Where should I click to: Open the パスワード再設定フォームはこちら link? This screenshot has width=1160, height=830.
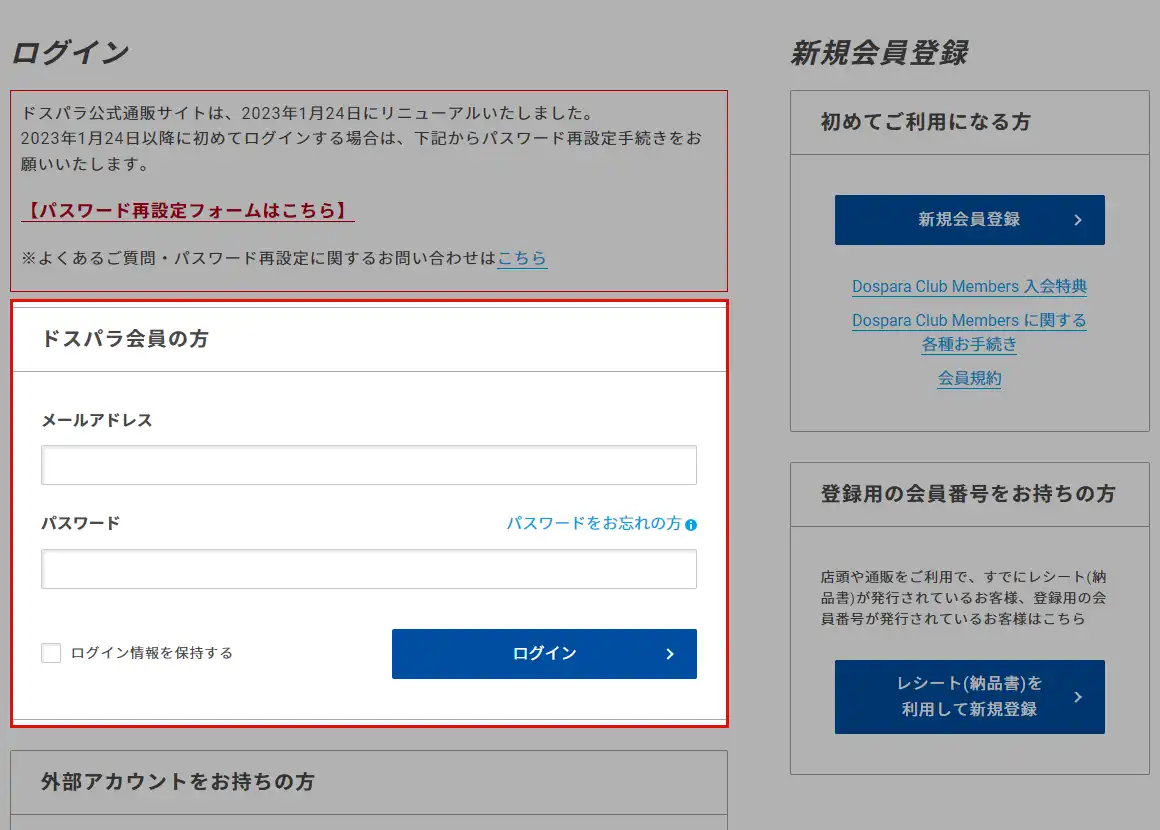pos(188,211)
